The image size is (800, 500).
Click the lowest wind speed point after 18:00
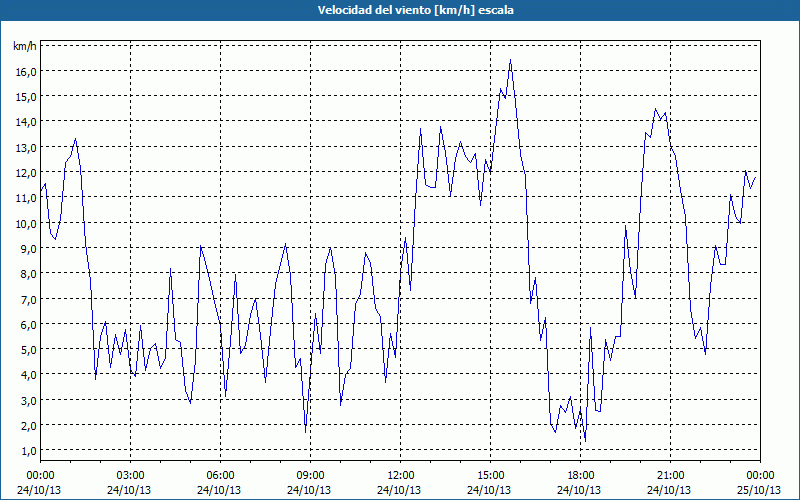pyautogui.click(x=585, y=441)
